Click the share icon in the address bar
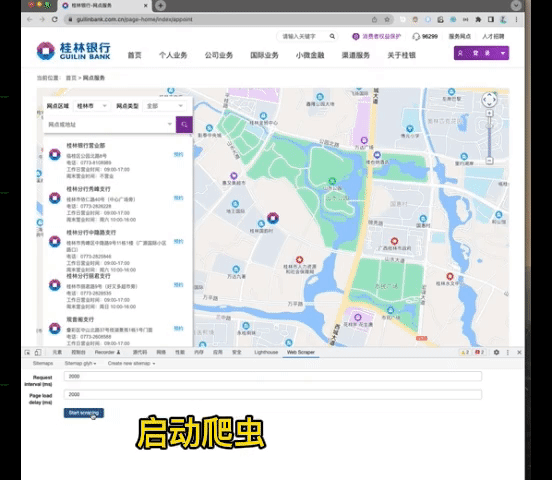This screenshot has height=480, width=552. (375, 19)
